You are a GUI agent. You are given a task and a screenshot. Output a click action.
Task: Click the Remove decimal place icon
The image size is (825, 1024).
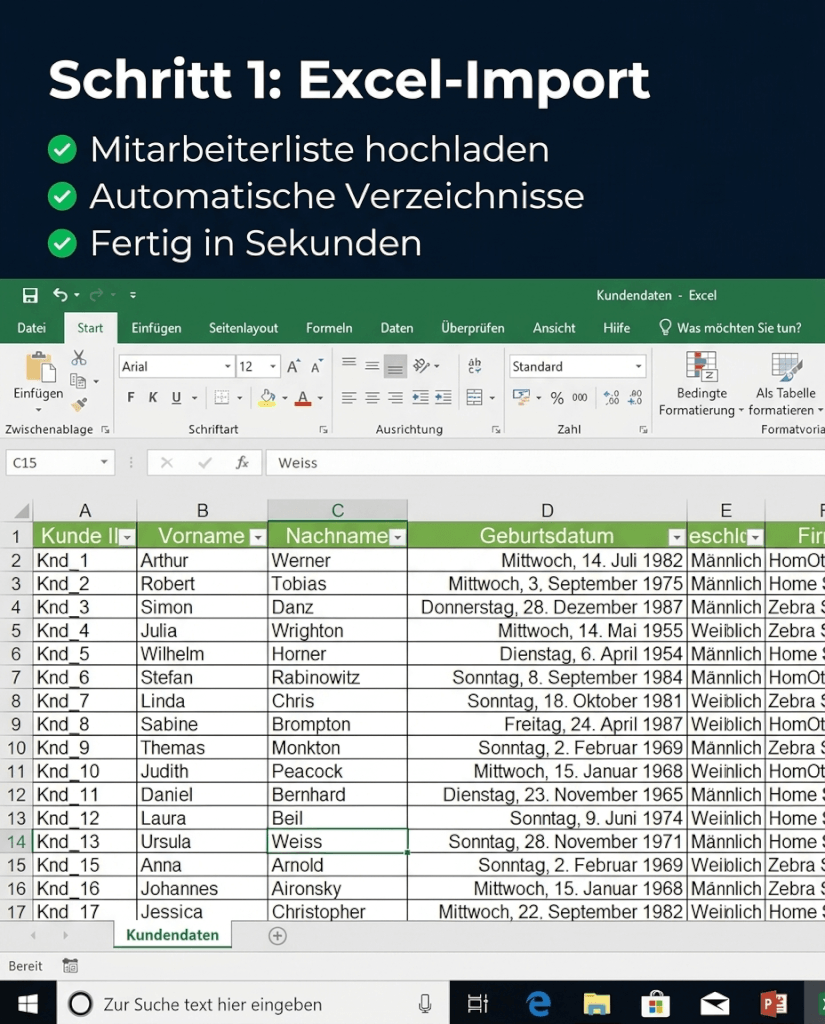(x=635, y=397)
